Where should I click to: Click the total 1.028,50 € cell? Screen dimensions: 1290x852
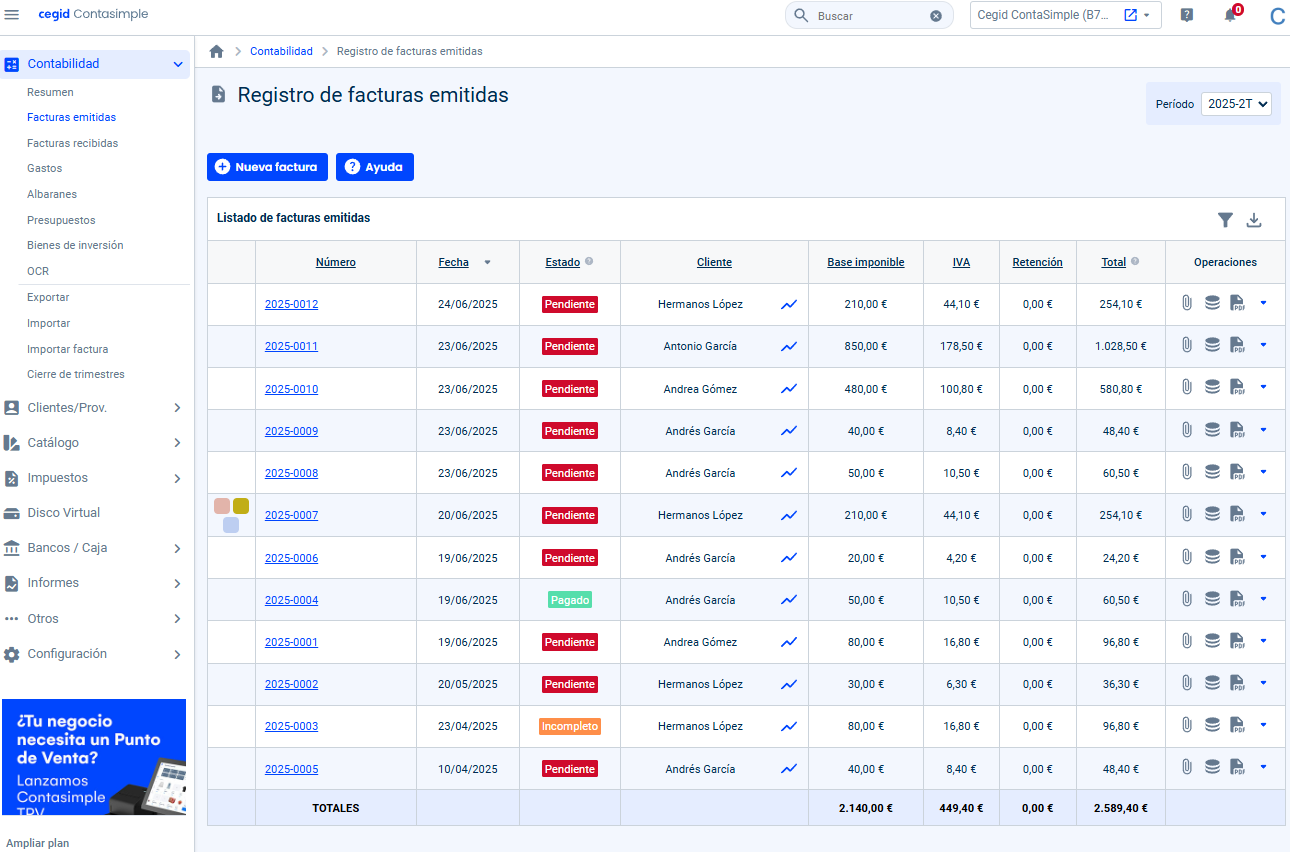(1120, 346)
